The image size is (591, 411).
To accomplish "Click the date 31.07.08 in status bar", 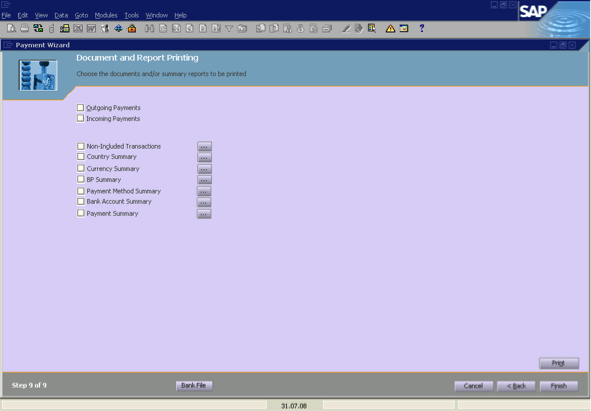I will 294,406.
